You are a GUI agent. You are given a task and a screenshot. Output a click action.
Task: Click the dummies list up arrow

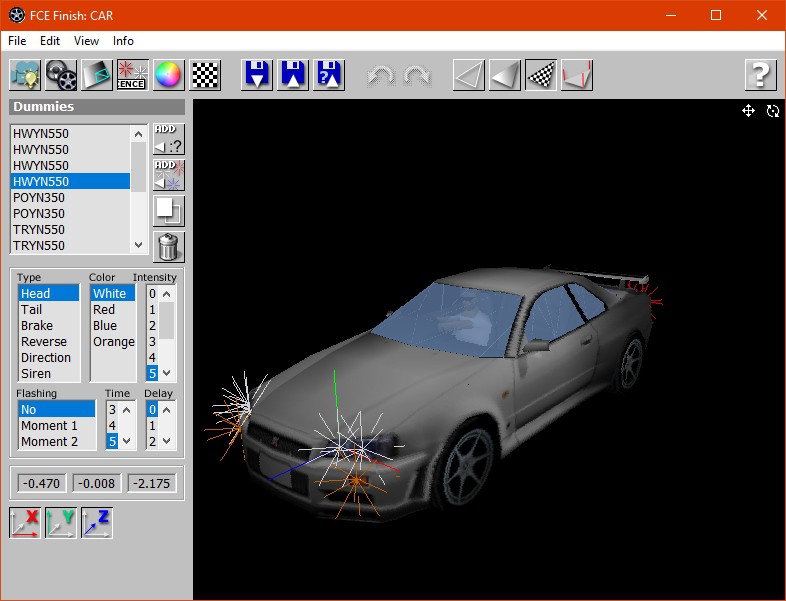click(x=138, y=134)
